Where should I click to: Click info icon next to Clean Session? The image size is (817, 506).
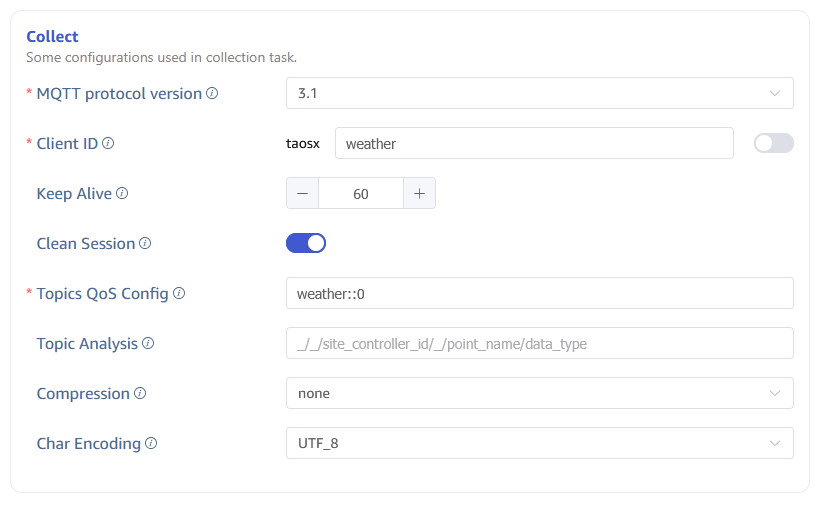click(x=145, y=243)
